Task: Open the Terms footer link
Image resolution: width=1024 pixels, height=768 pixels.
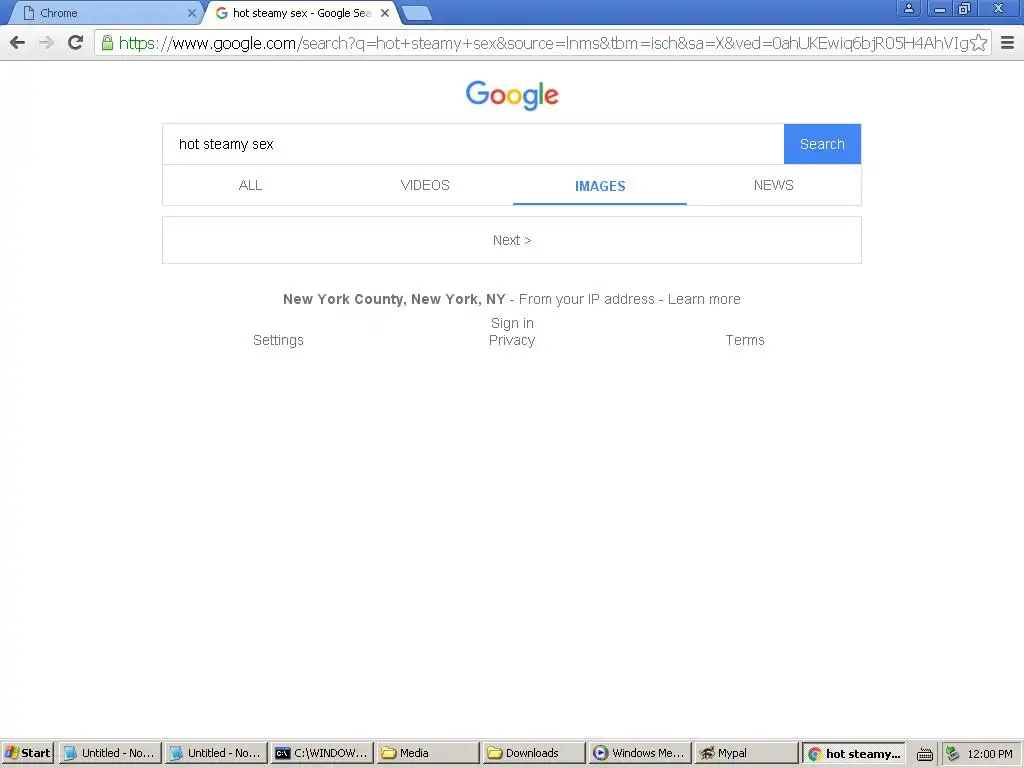Action: click(745, 340)
